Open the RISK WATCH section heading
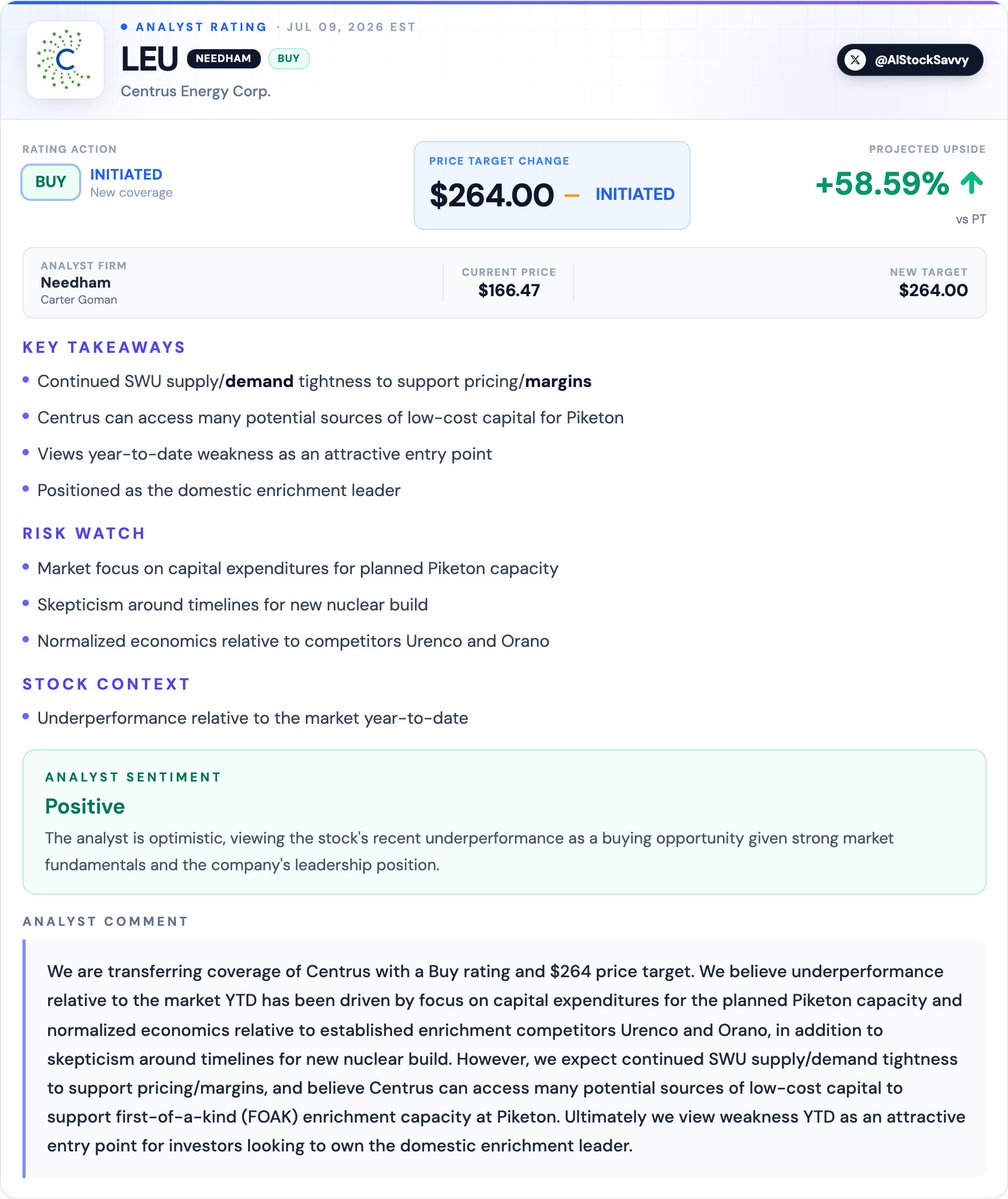 tap(83, 533)
